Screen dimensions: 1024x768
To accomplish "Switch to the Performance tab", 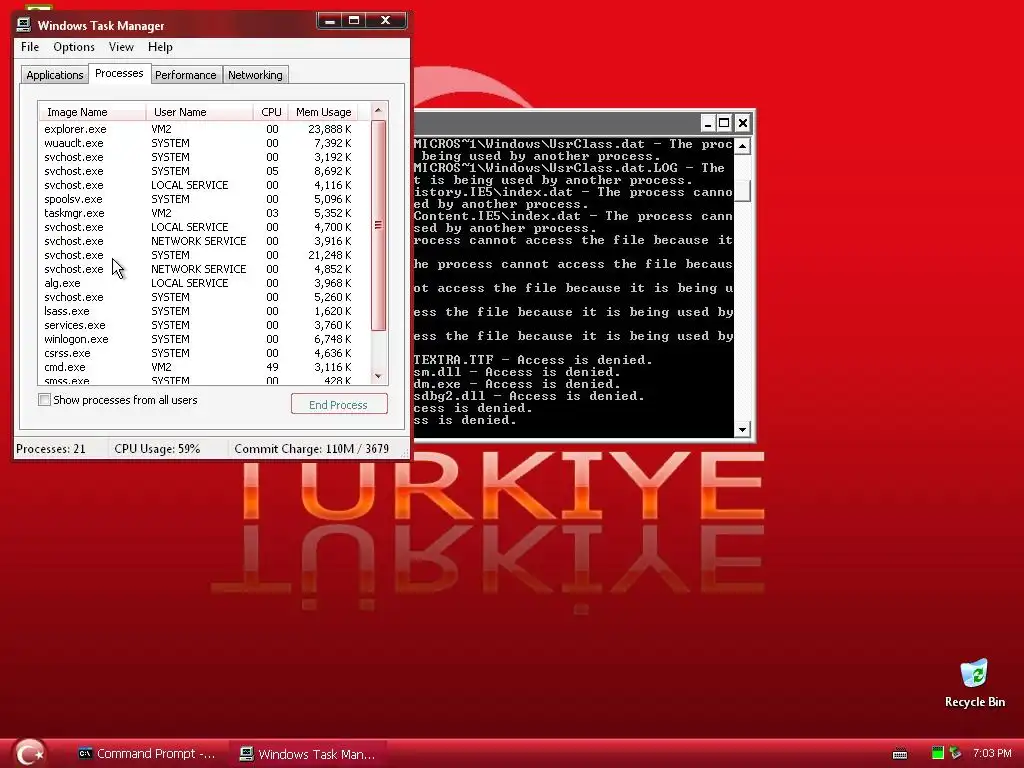I will click(x=185, y=75).
